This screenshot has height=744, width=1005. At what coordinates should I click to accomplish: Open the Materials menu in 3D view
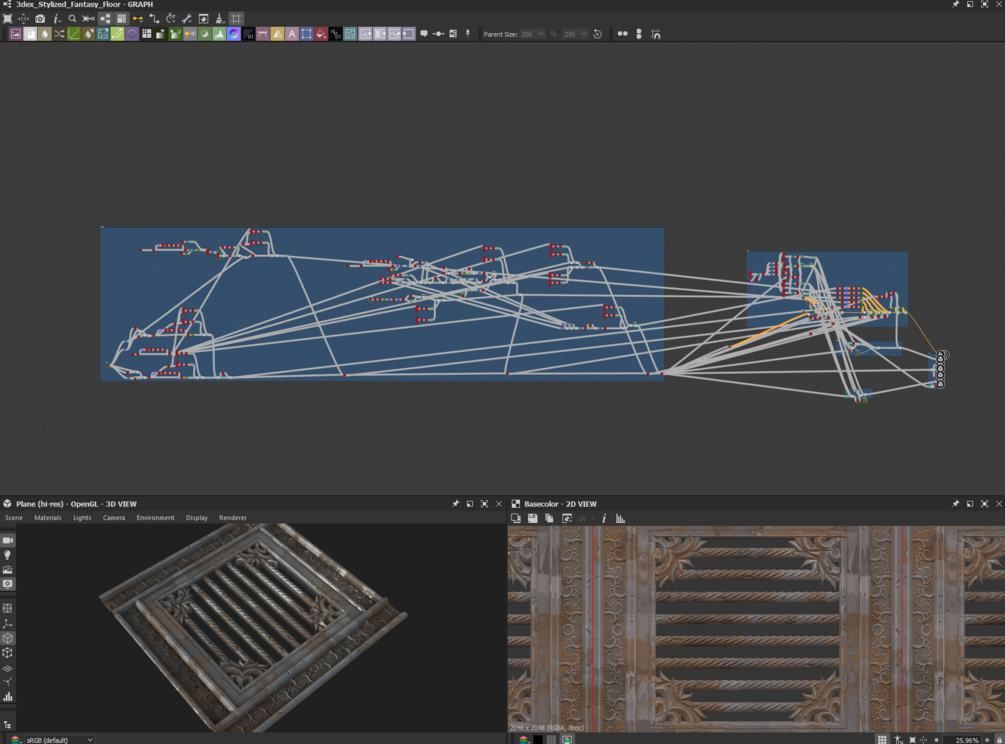click(x=48, y=518)
